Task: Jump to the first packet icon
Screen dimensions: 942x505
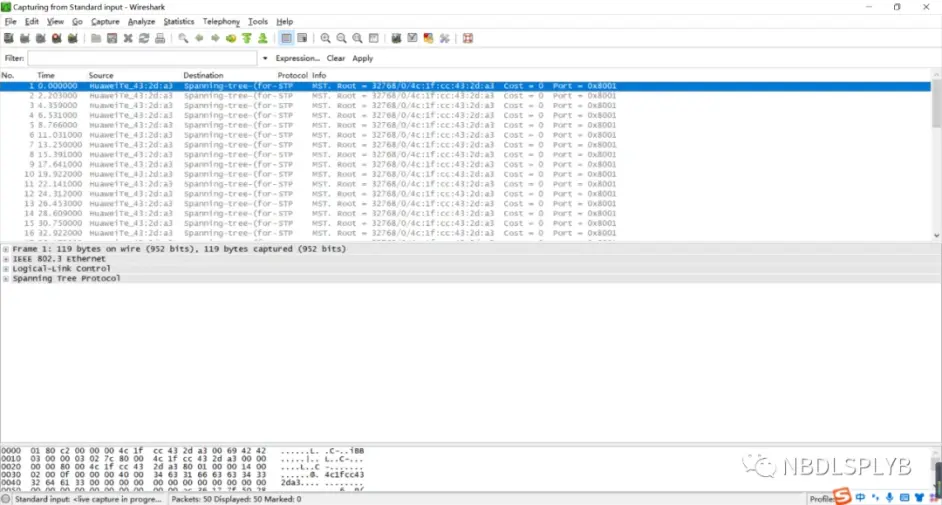Action: 247,38
